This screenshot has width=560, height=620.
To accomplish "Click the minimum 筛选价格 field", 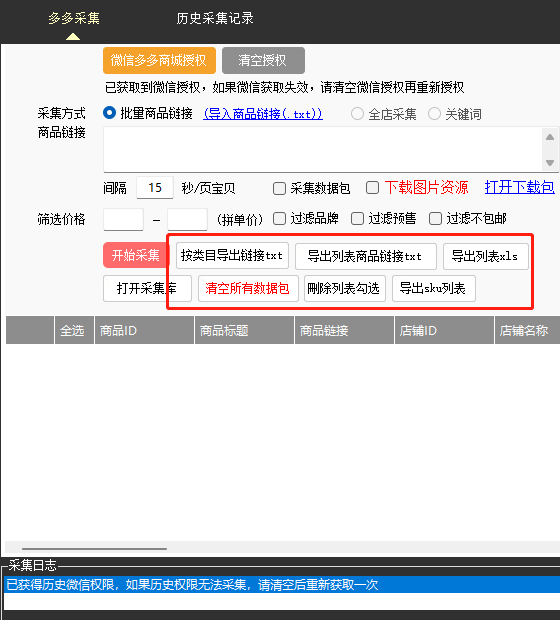I will [x=123, y=219].
